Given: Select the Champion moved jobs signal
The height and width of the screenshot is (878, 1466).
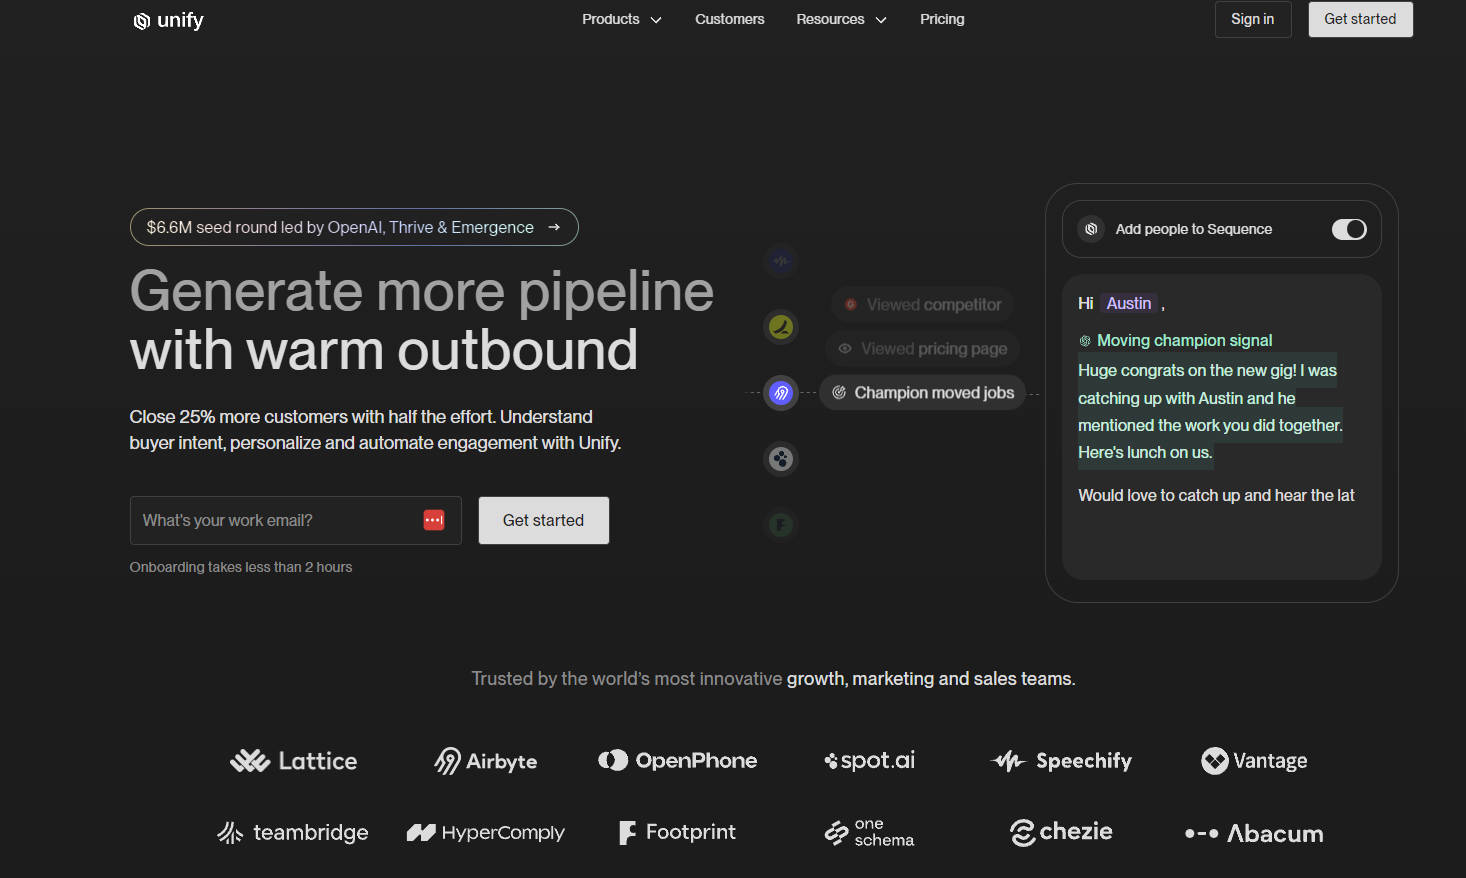Looking at the screenshot, I should 923,393.
